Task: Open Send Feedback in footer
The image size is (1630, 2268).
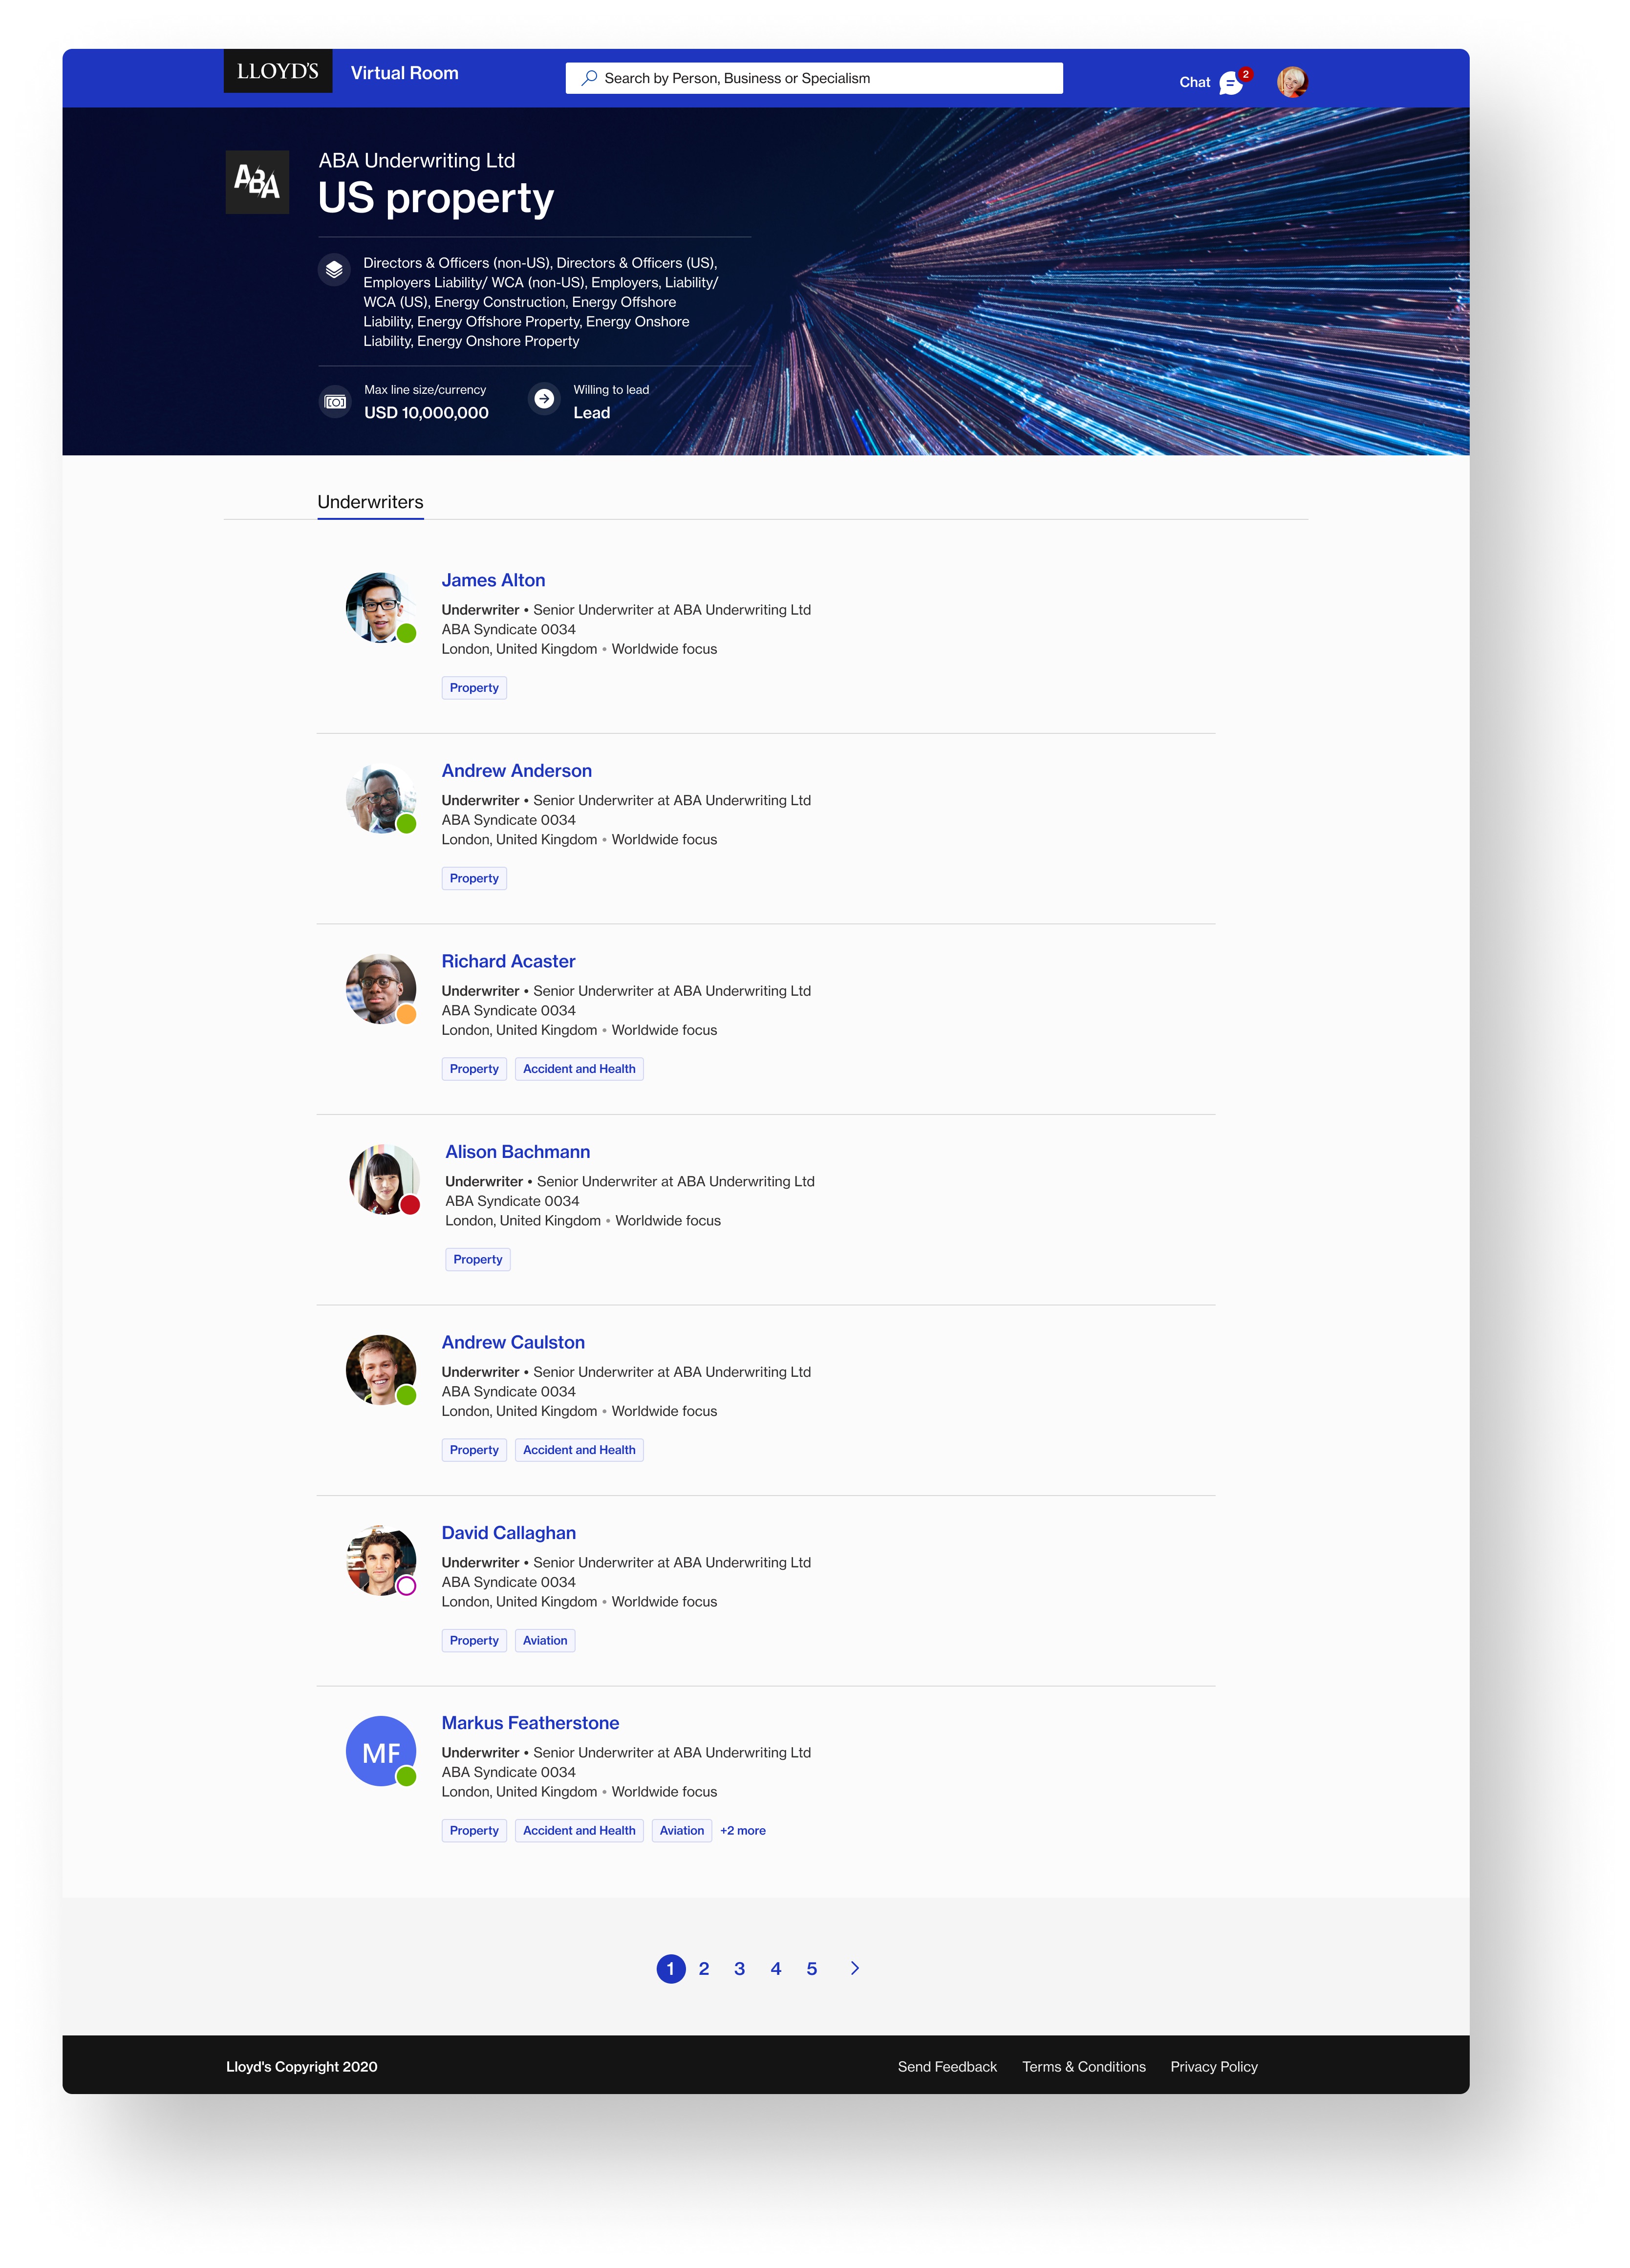Action: [947, 2067]
